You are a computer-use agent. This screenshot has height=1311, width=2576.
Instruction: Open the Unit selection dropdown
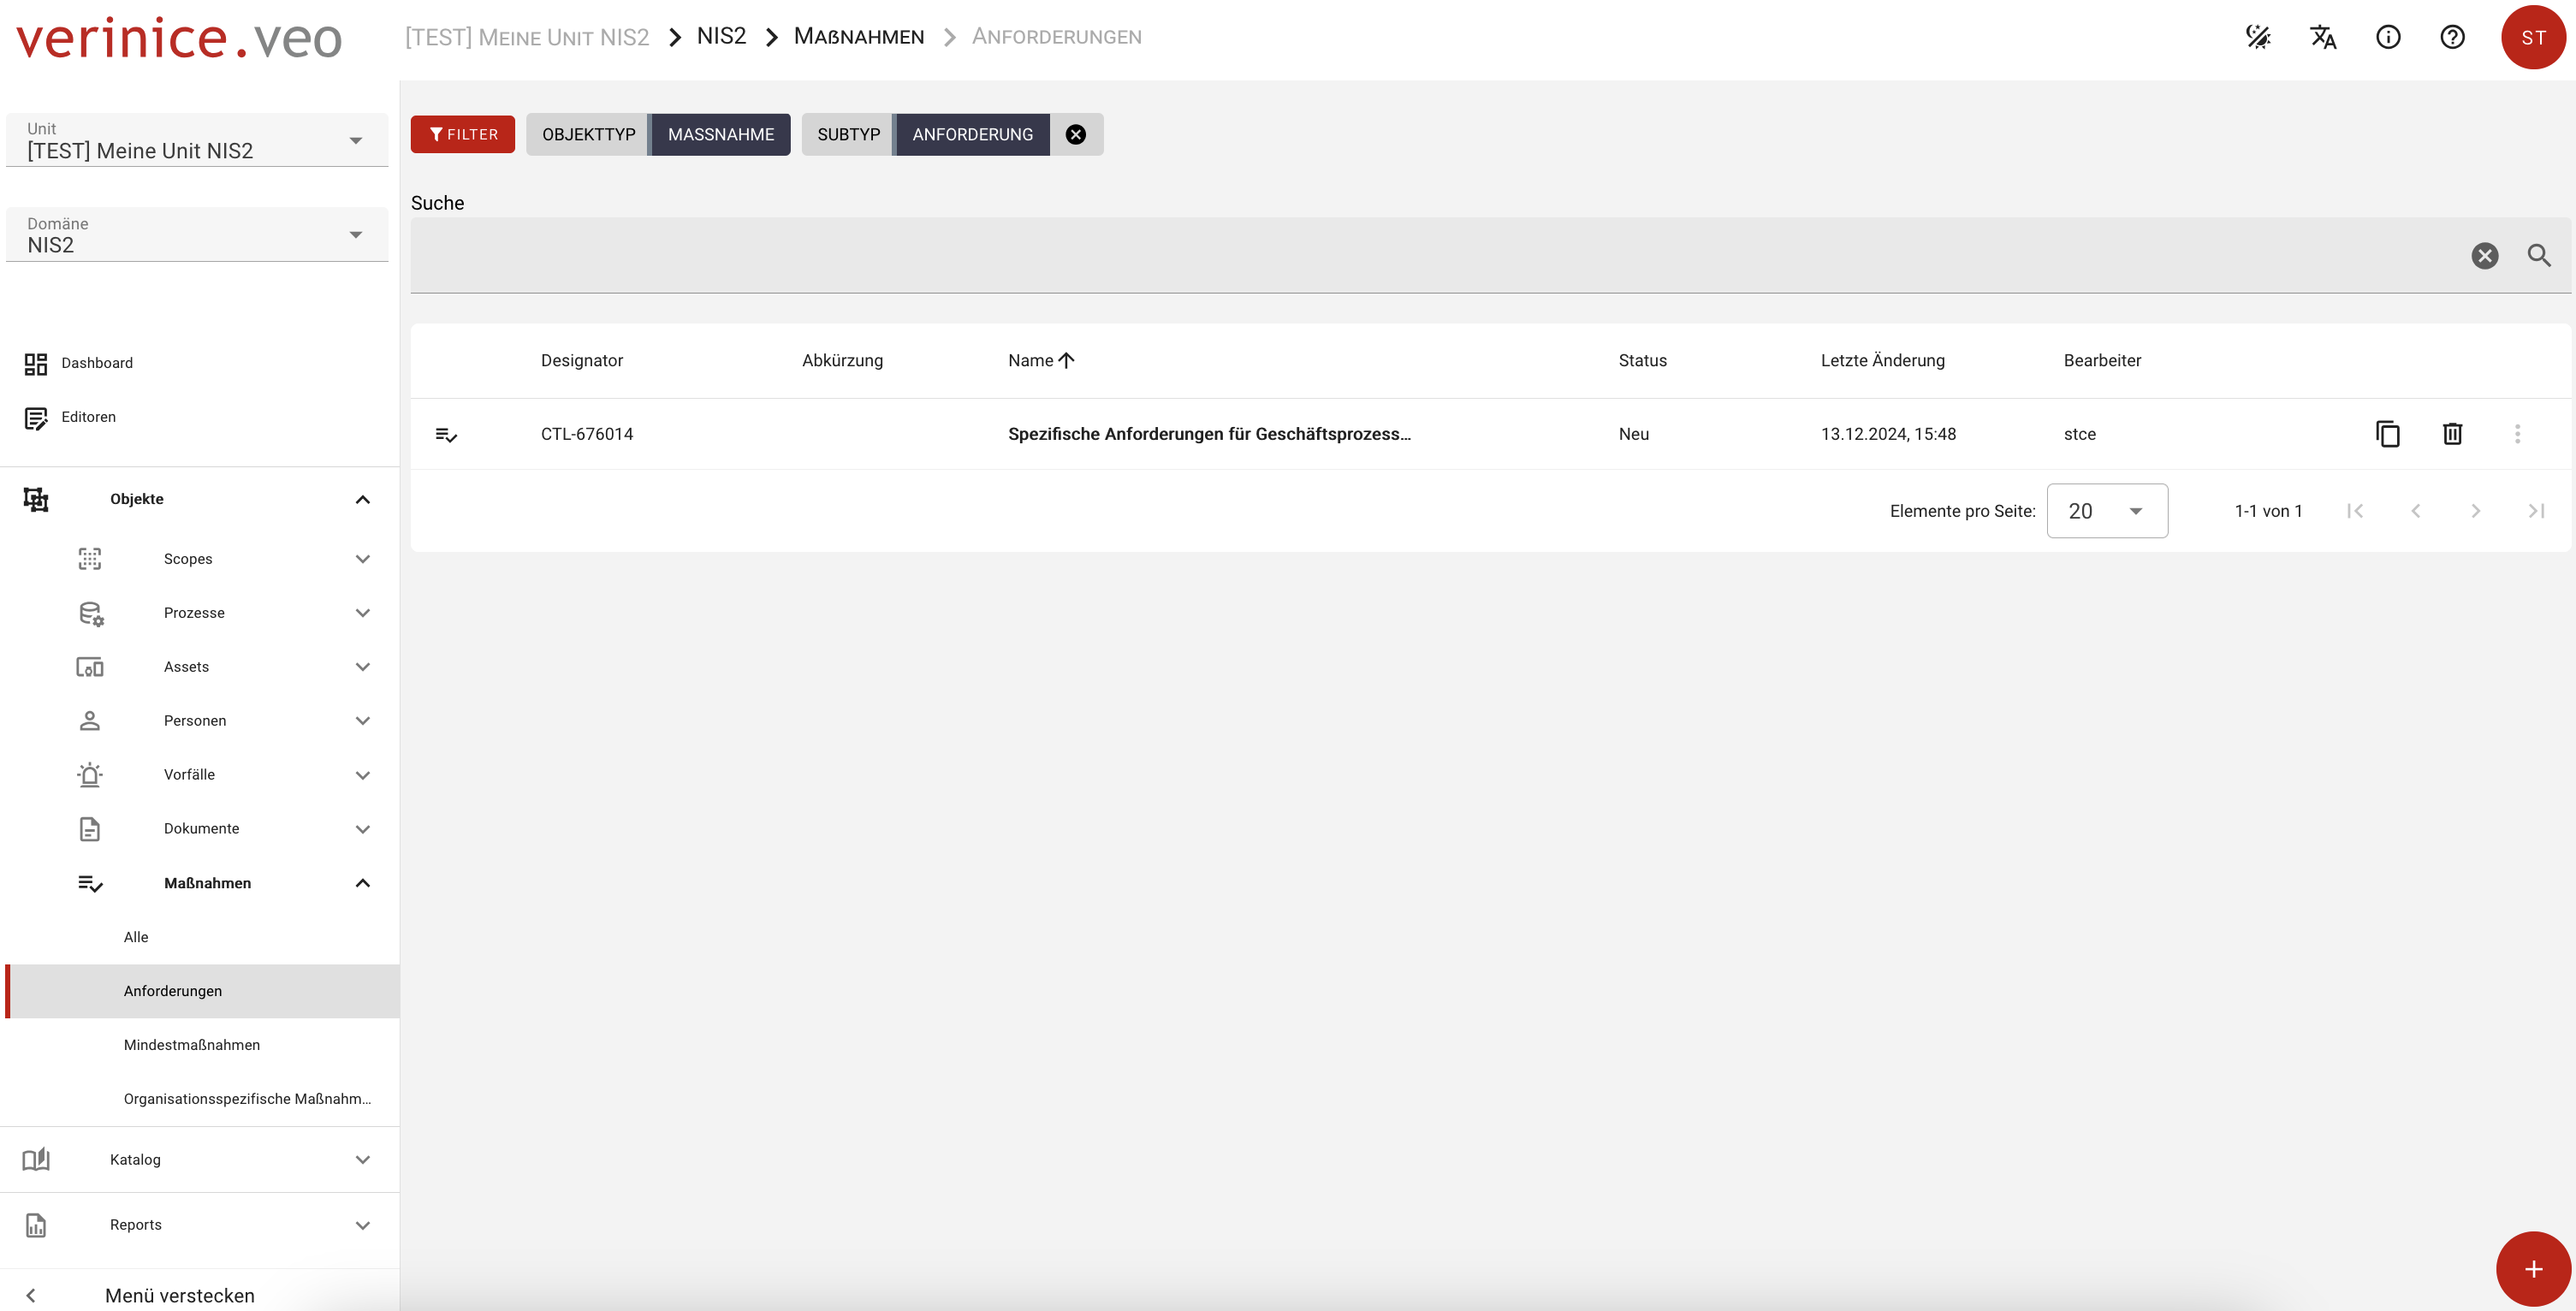(355, 141)
